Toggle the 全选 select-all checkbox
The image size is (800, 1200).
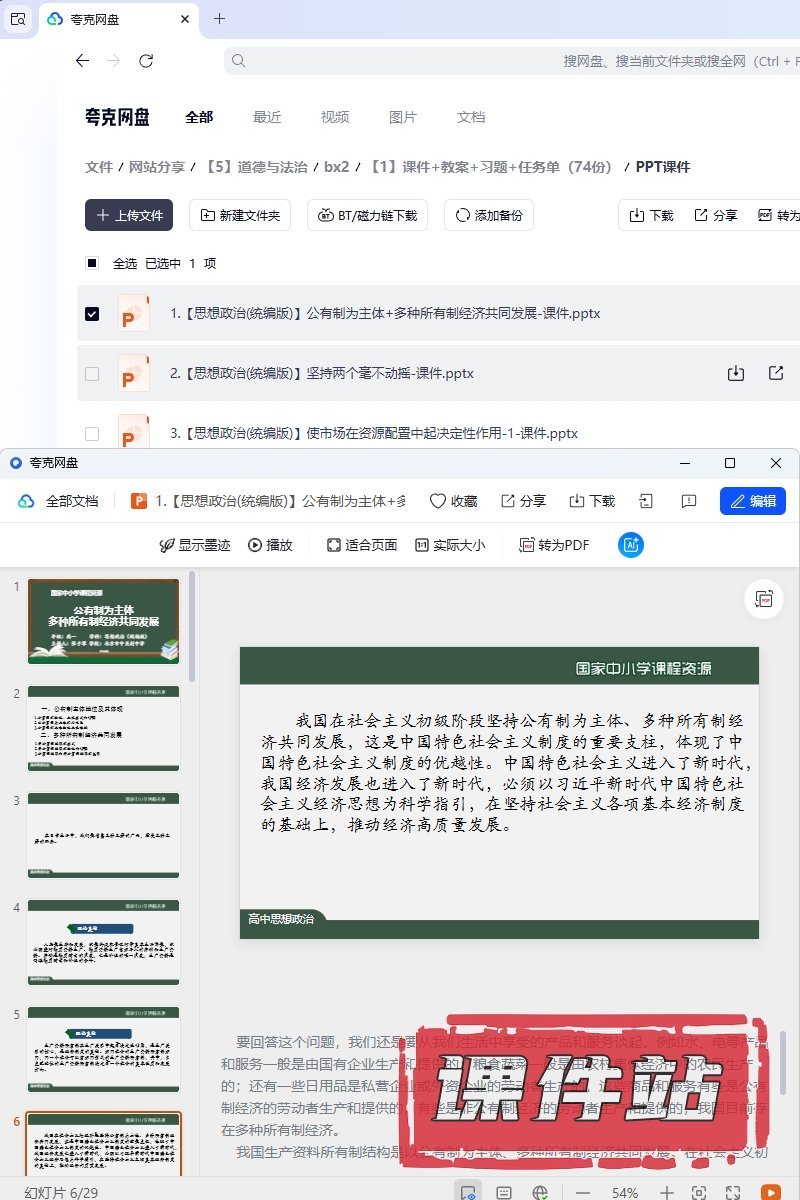(92, 264)
